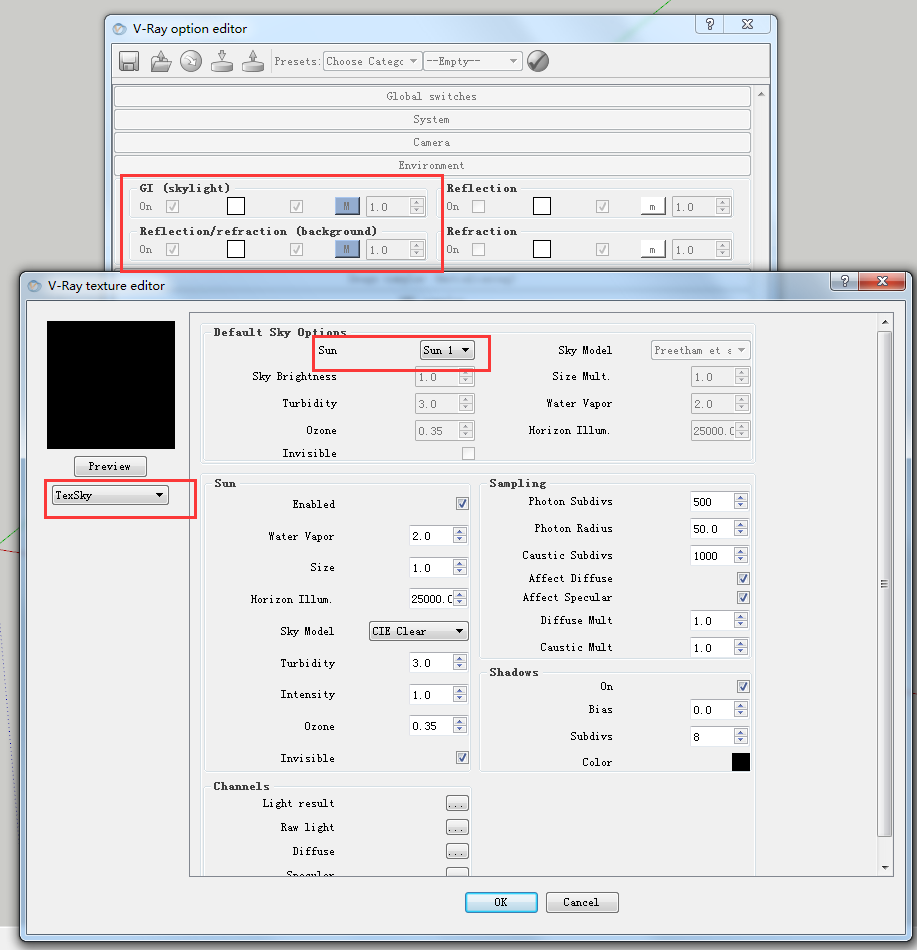
Task: Close the V-Ray texture editor window
Action: coord(882,281)
